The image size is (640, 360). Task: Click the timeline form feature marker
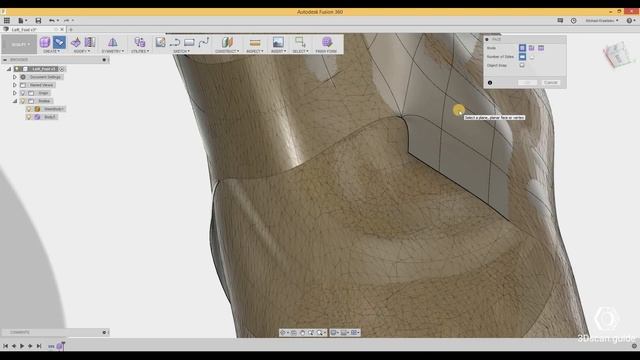pos(60,346)
